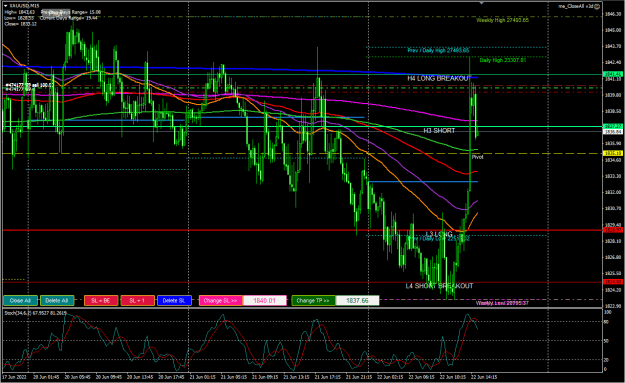Click the SL = BE button
This screenshot has height=383, width=625.
pos(101,301)
